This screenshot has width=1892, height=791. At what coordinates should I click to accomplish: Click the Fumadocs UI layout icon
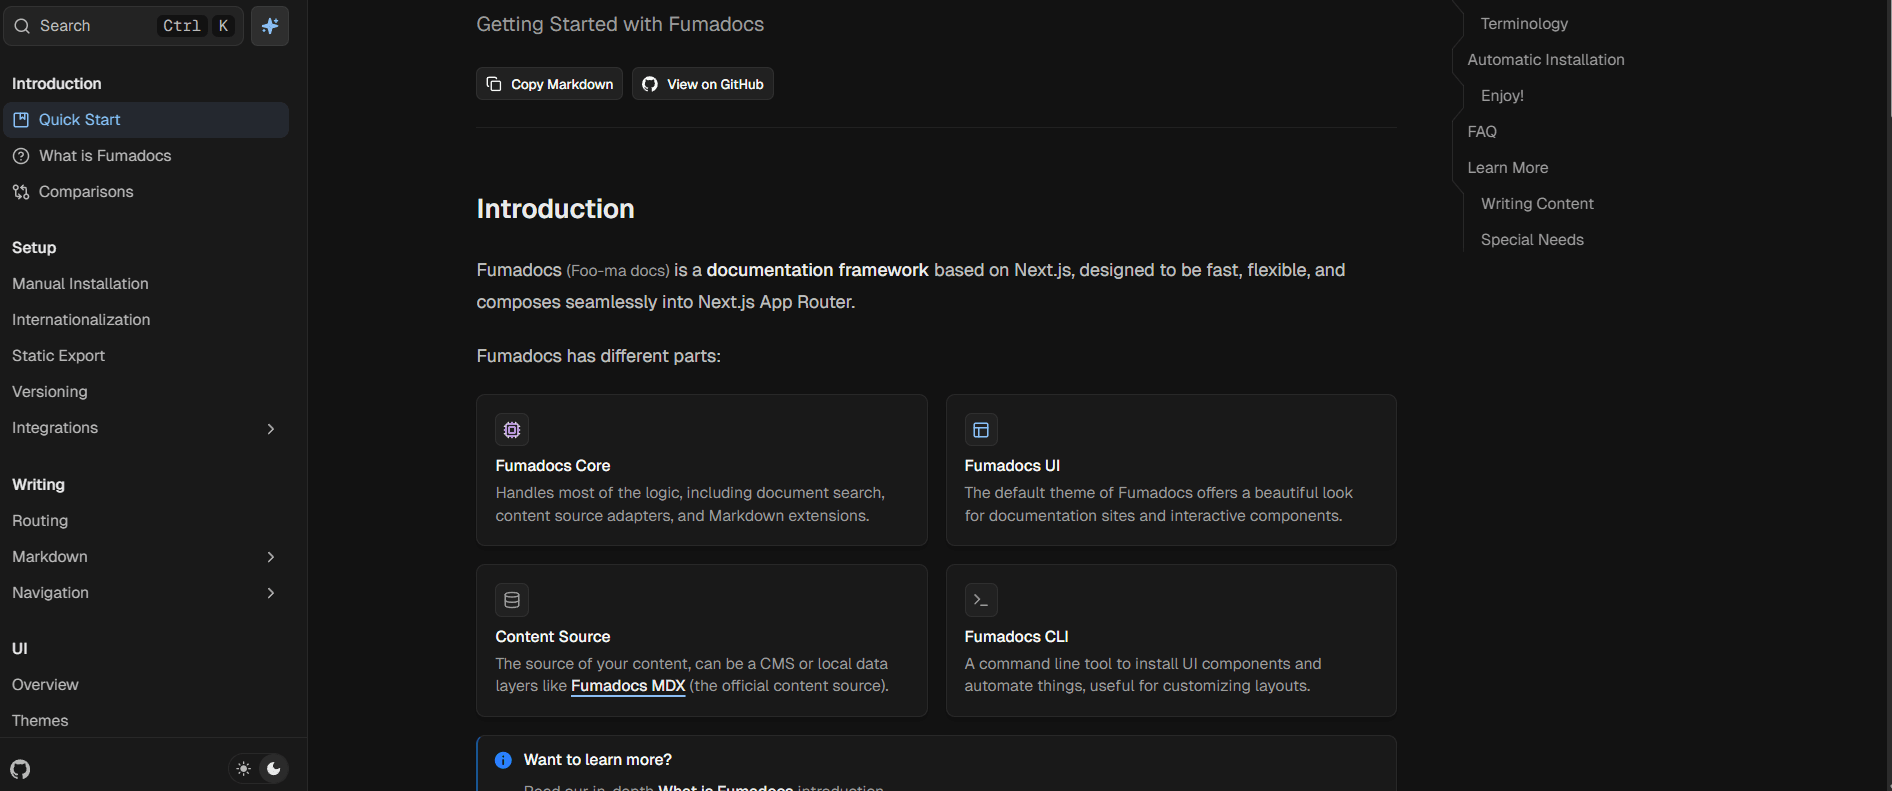pyautogui.click(x=981, y=430)
